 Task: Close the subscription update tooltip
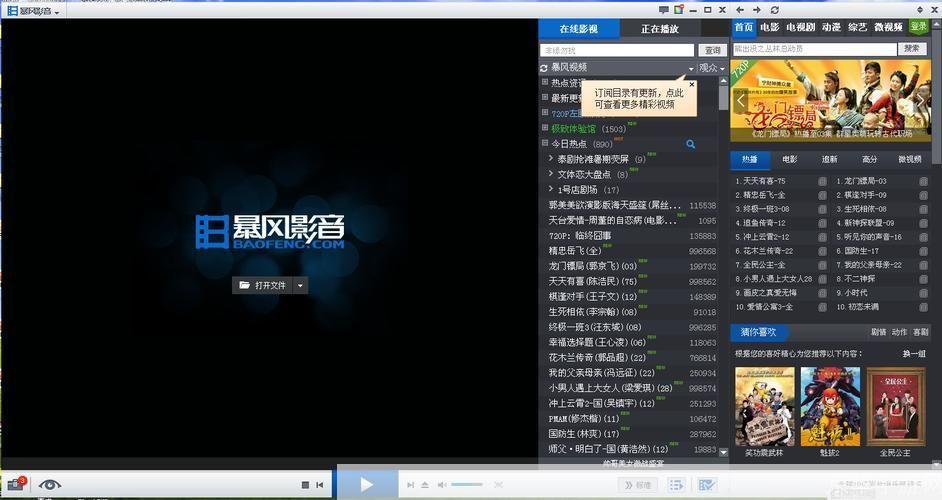(x=691, y=85)
